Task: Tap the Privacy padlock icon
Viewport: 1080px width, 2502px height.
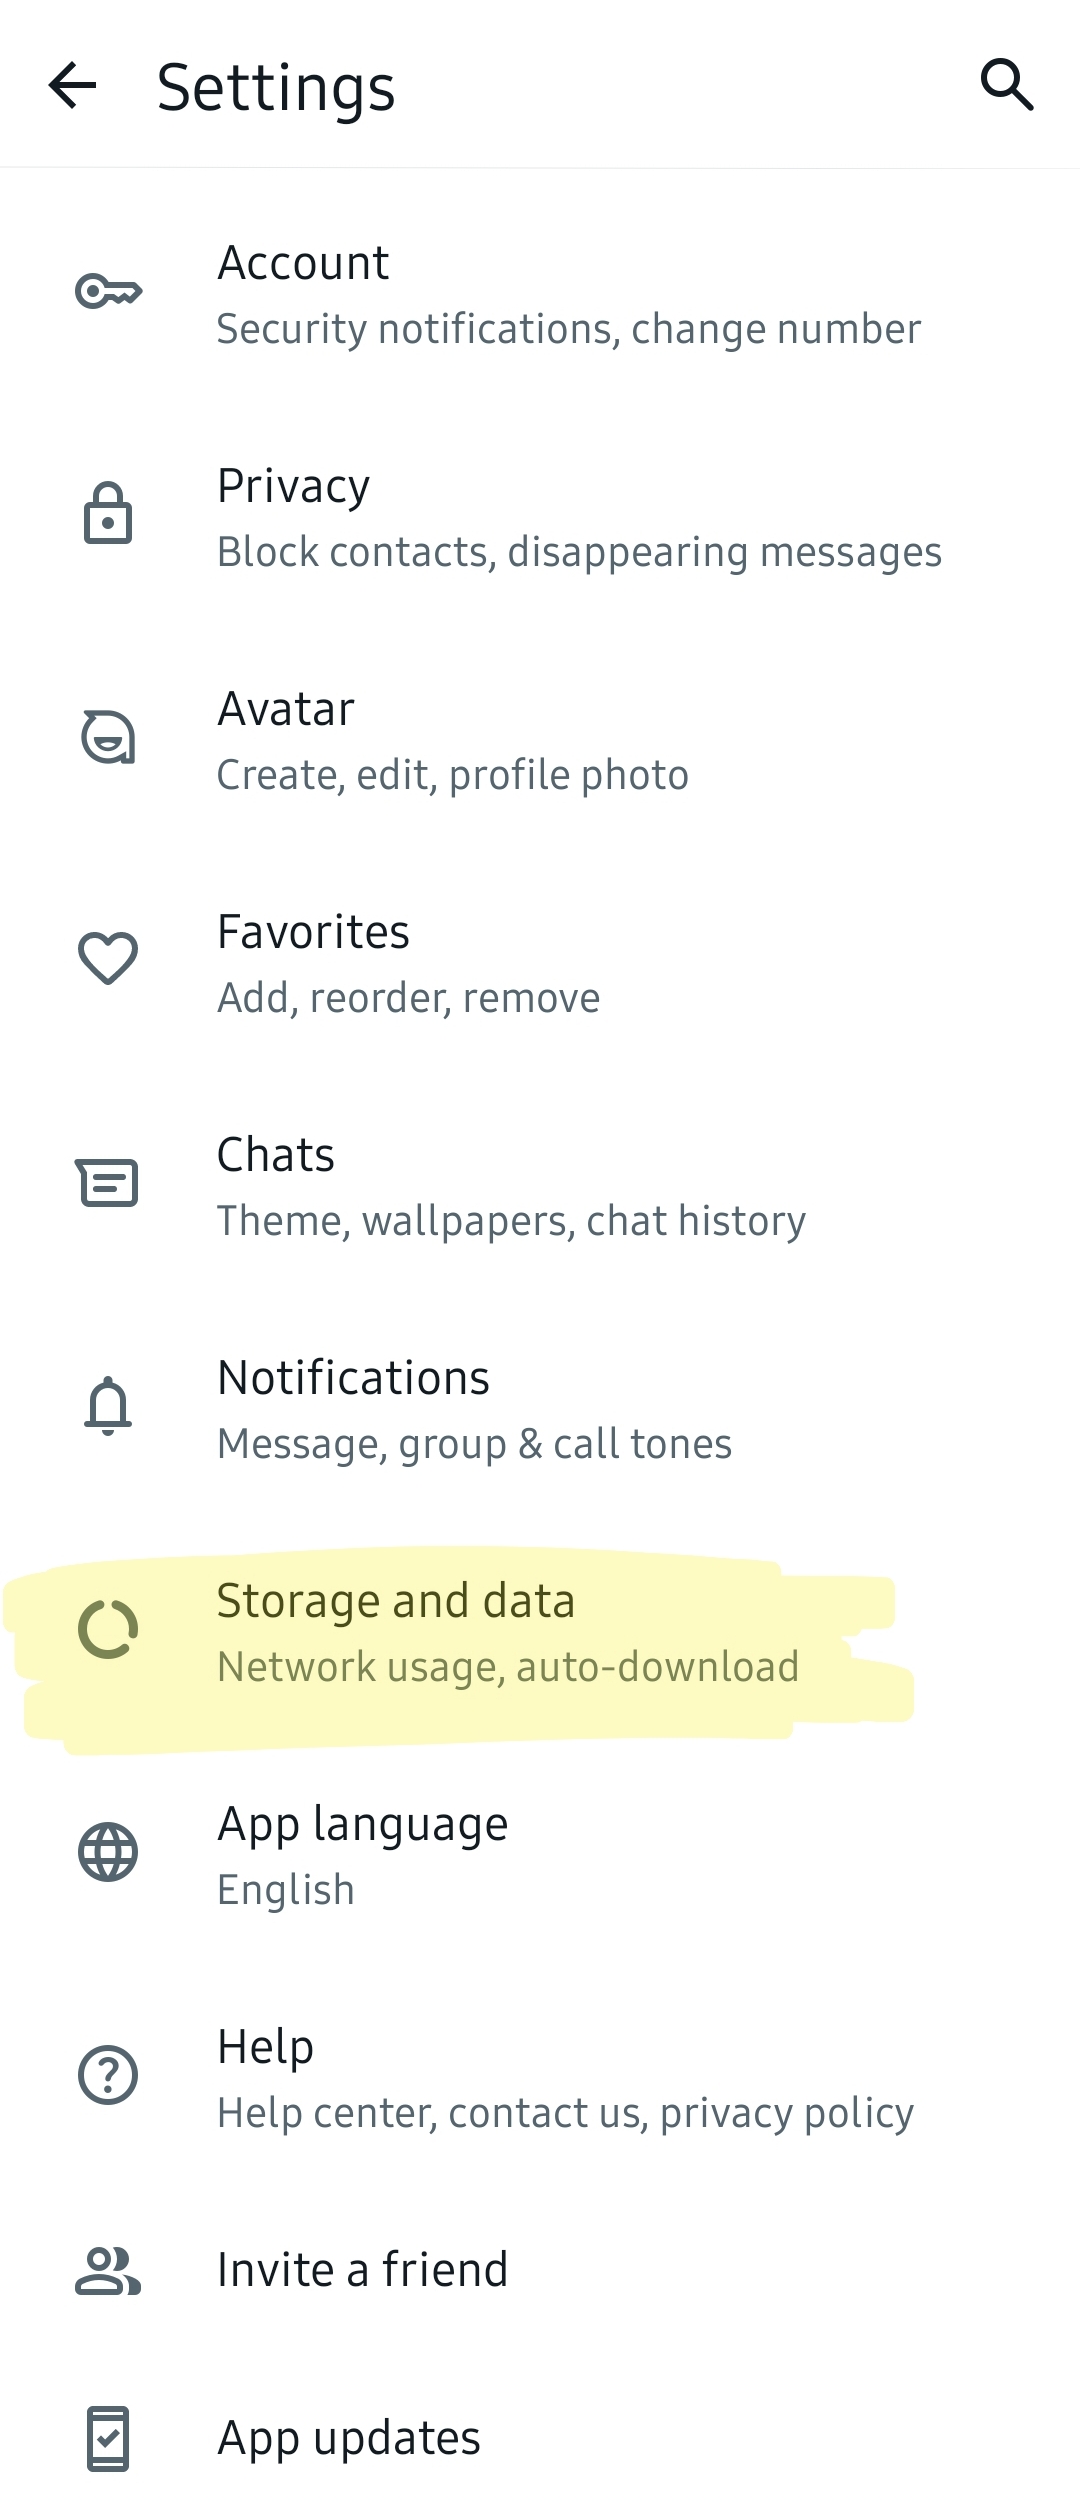Action: pyautogui.click(x=108, y=514)
